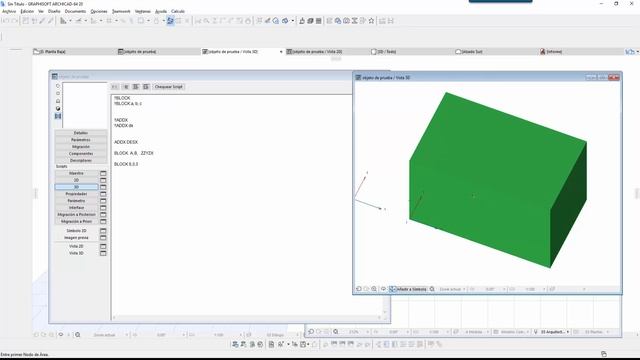This screenshot has height=360, width=640.
Task: Click the first icon left of Chequear Script
Action: 115,87
